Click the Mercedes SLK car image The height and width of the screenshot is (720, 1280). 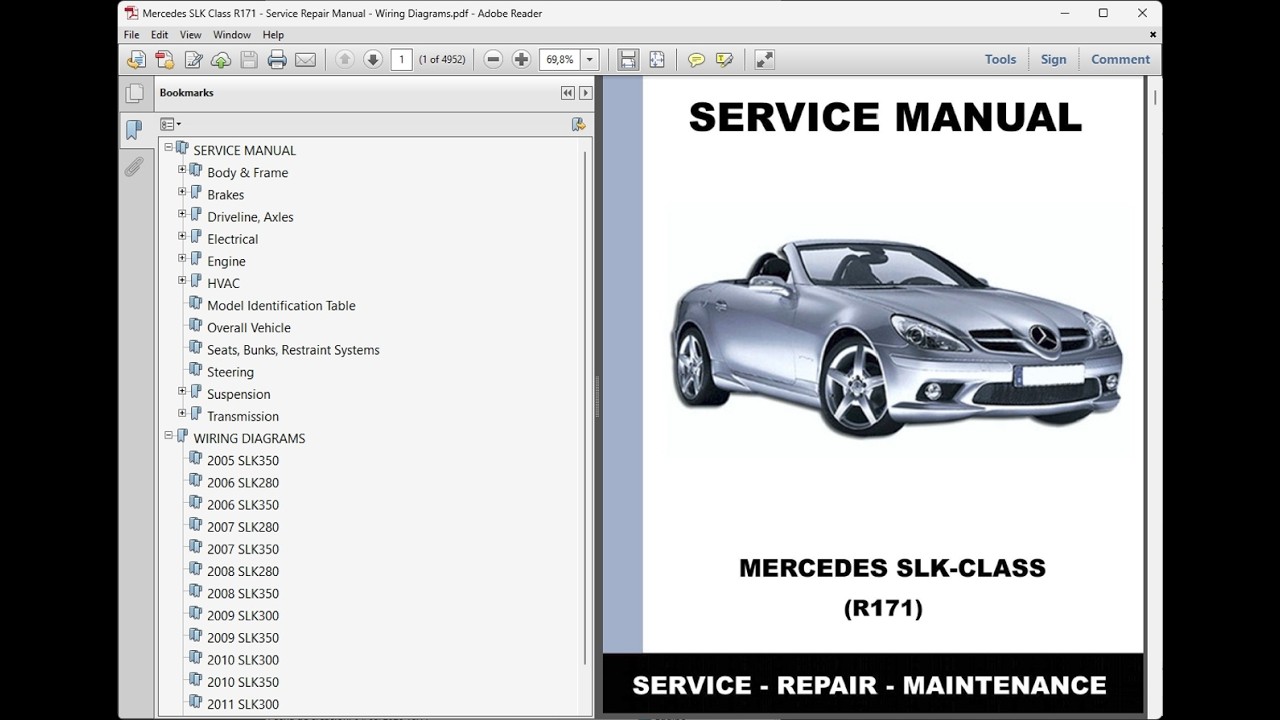point(896,336)
